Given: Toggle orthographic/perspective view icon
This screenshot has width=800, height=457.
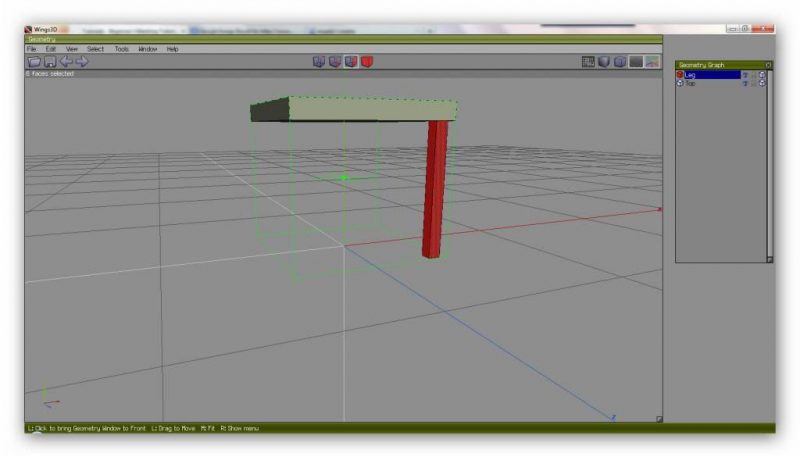Looking at the screenshot, I should click(x=636, y=62).
